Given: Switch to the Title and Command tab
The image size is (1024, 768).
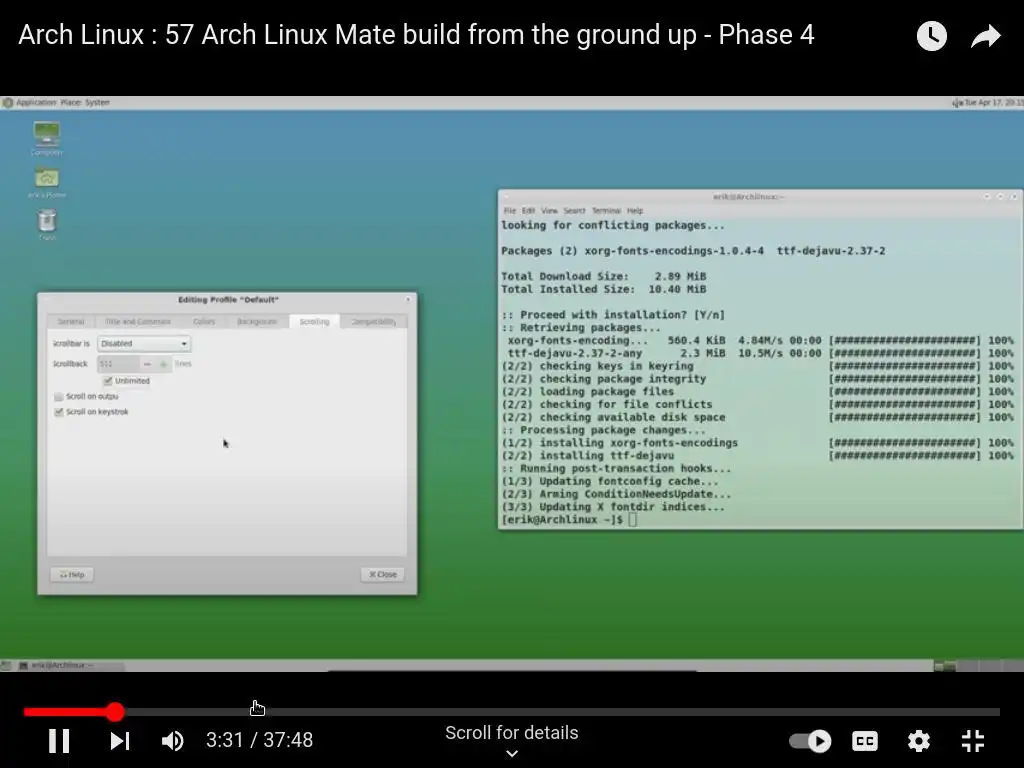Looking at the screenshot, I should 138,321.
